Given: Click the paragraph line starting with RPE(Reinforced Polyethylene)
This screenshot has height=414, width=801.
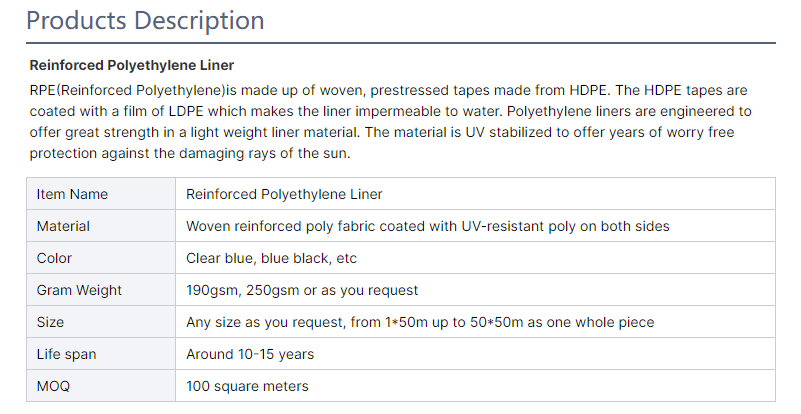Looking at the screenshot, I should pyautogui.click(x=388, y=90).
